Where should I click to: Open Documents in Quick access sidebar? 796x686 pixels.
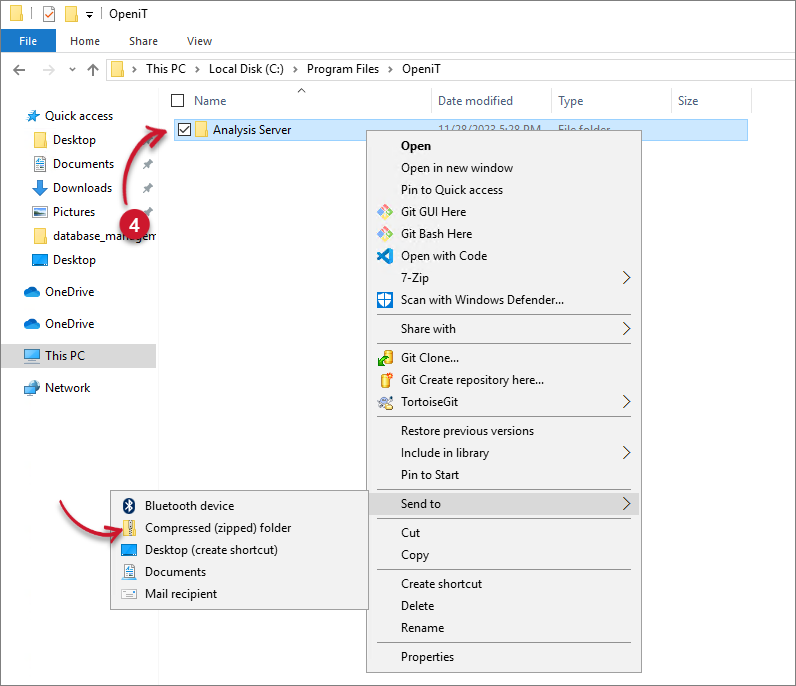coord(83,164)
